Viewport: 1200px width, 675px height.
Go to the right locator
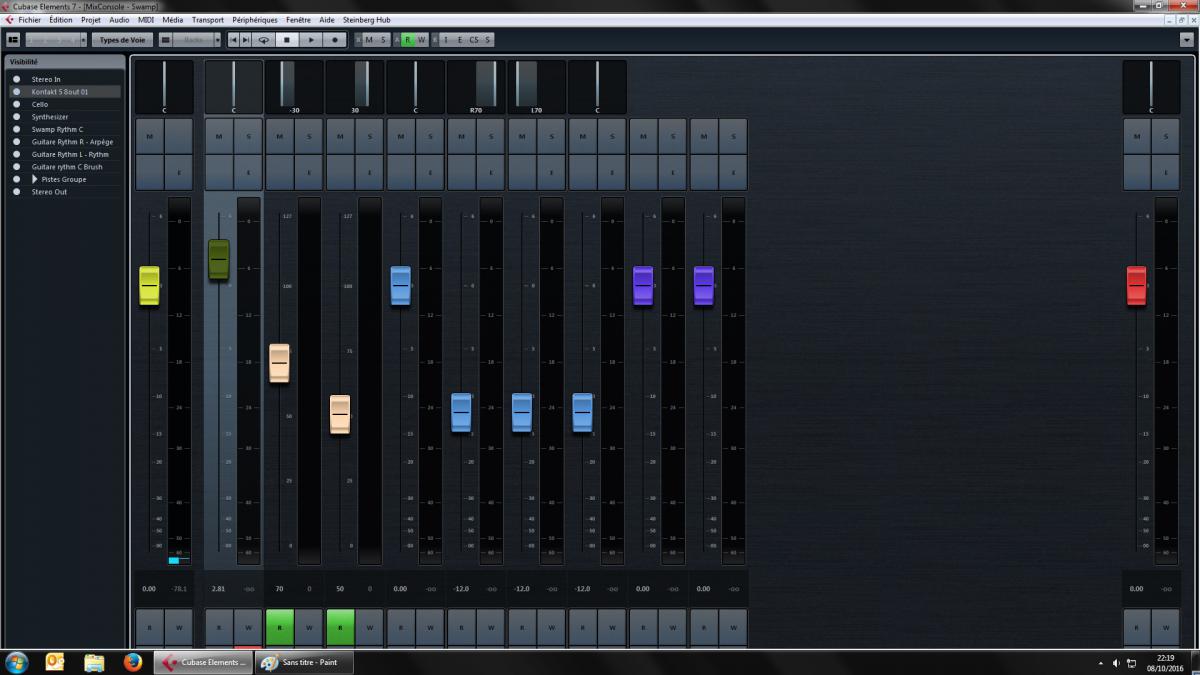tap(246, 40)
